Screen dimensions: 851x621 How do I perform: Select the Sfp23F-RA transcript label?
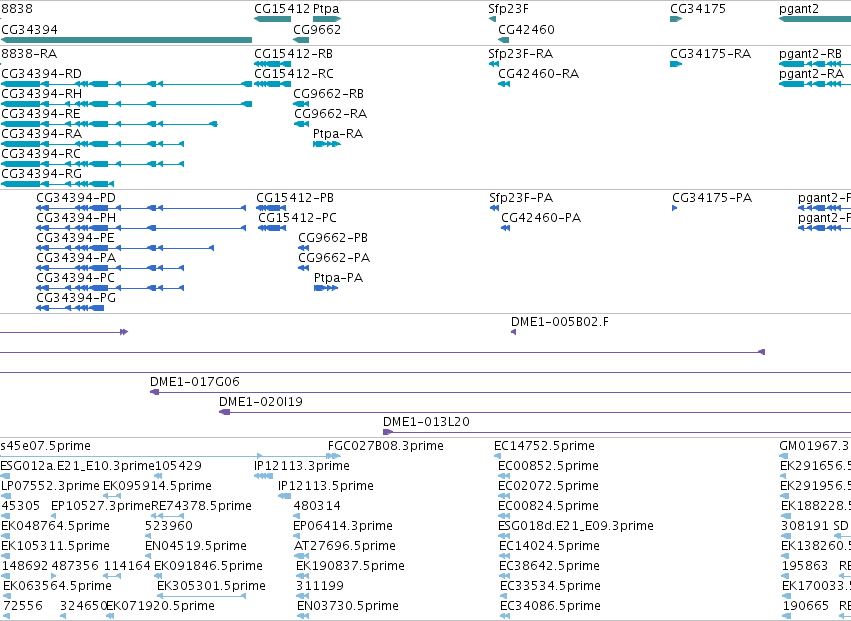click(x=521, y=54)
